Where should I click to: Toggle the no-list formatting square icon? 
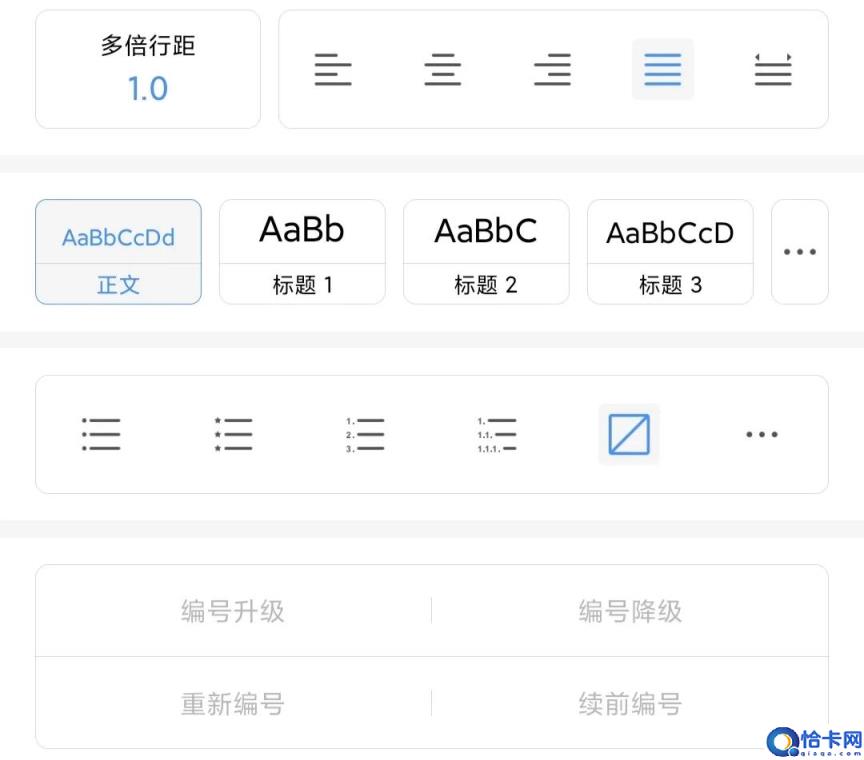tap(628, 434)
